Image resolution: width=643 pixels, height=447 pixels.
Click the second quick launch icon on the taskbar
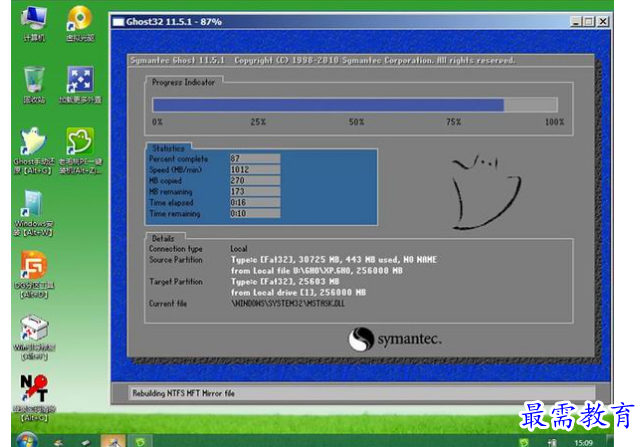85,442
